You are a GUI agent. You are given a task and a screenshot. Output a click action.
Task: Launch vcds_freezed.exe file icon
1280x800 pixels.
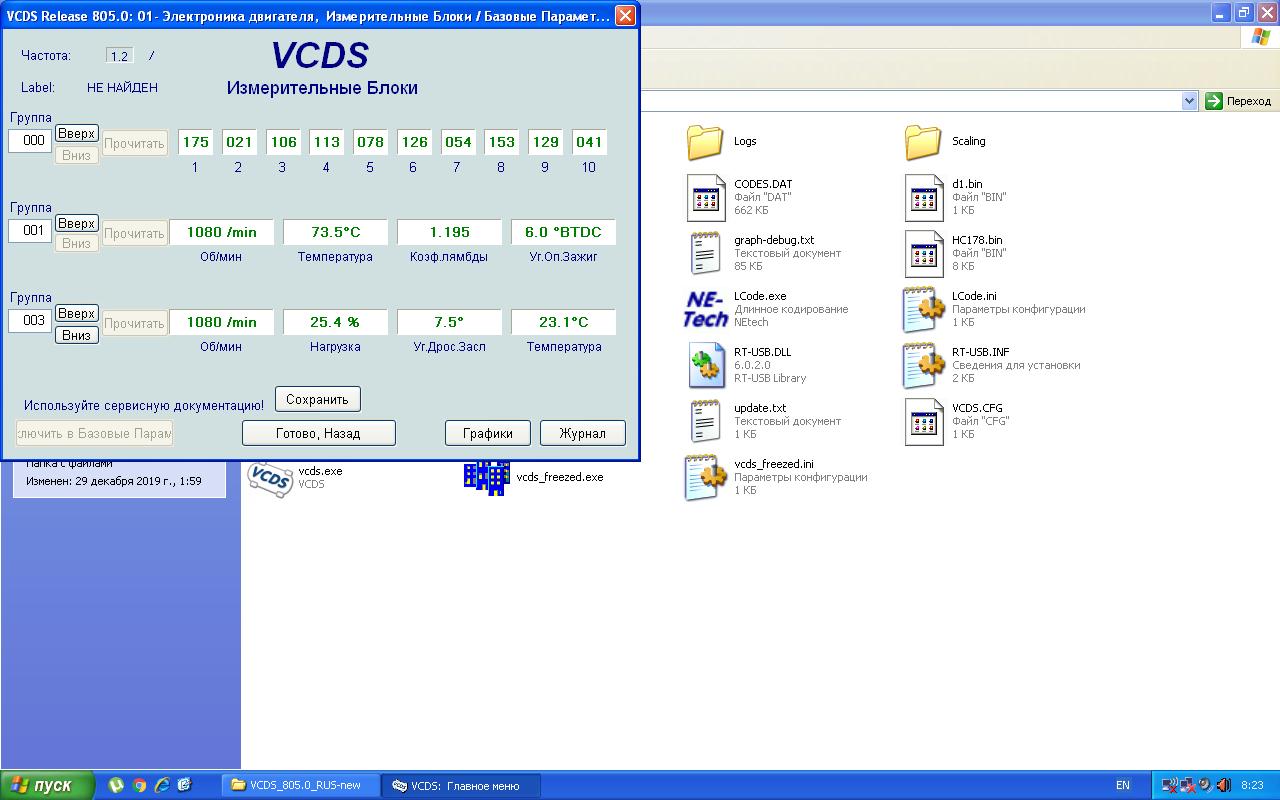click(x=486, y=478)
